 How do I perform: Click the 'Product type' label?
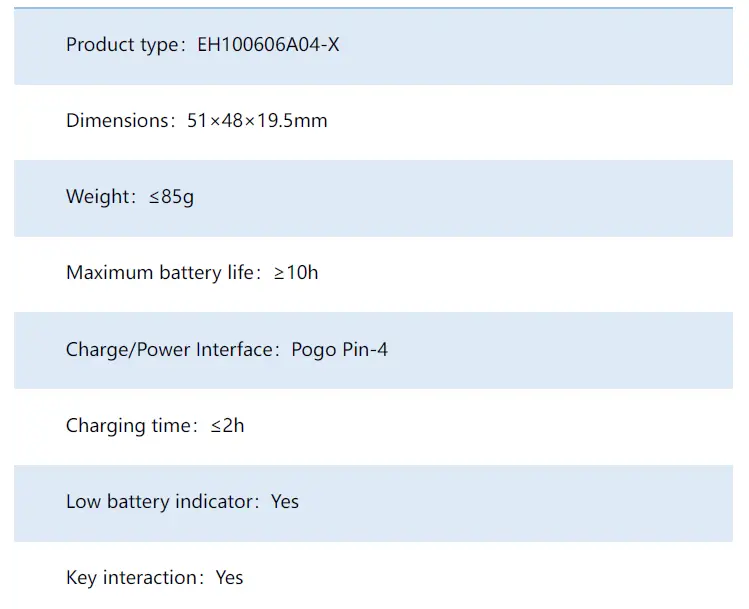click(120, 45)
